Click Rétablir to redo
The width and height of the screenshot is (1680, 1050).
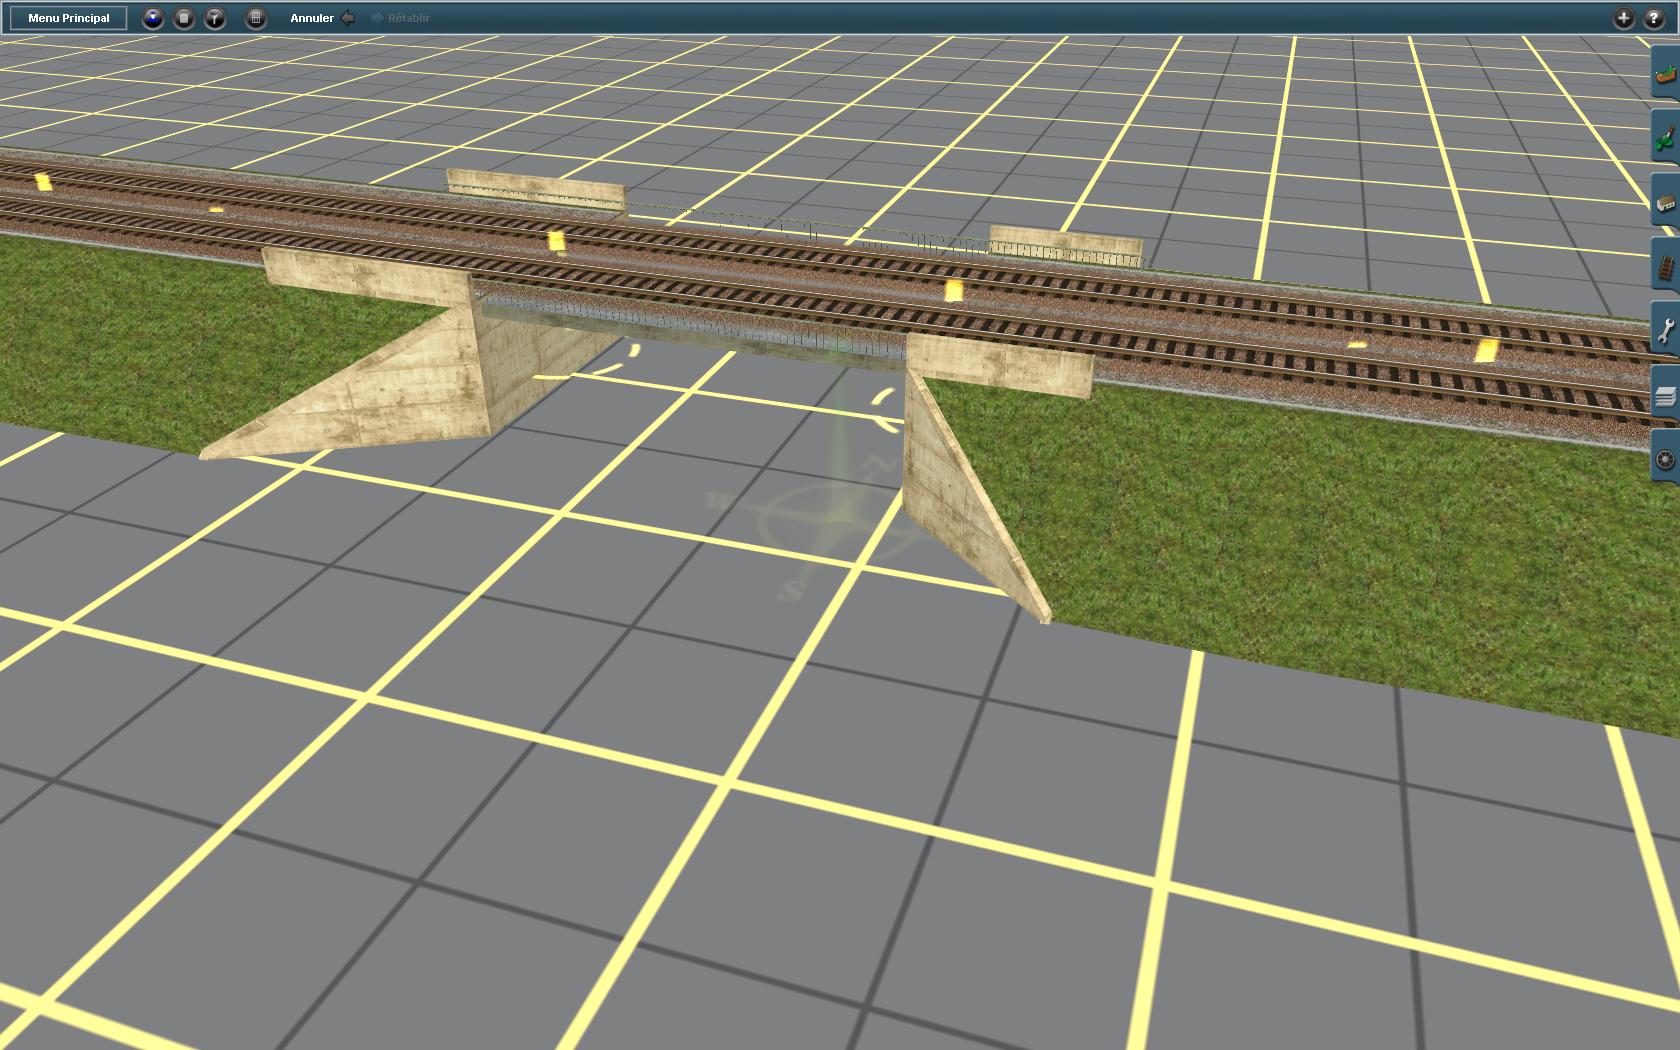400,18
